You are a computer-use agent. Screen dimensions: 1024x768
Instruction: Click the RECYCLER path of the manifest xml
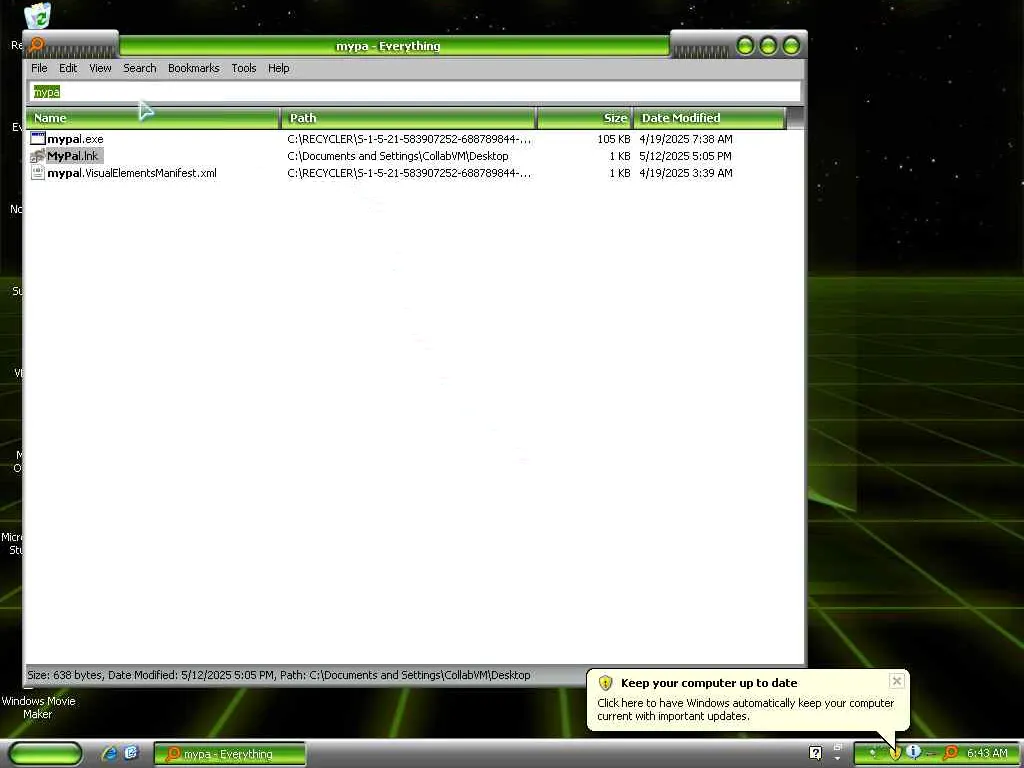coord(409,173)
